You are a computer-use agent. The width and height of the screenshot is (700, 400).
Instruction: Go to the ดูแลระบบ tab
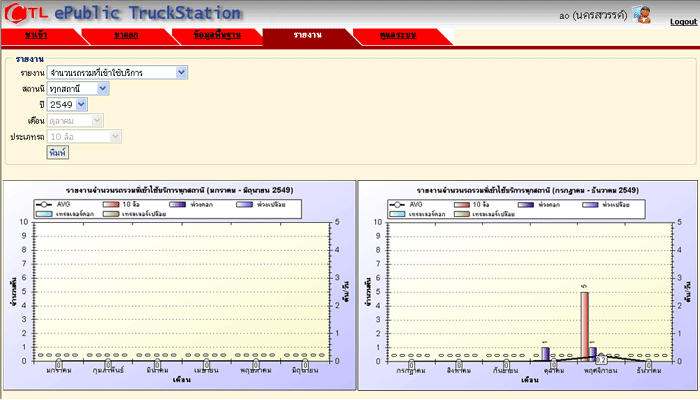398,35
